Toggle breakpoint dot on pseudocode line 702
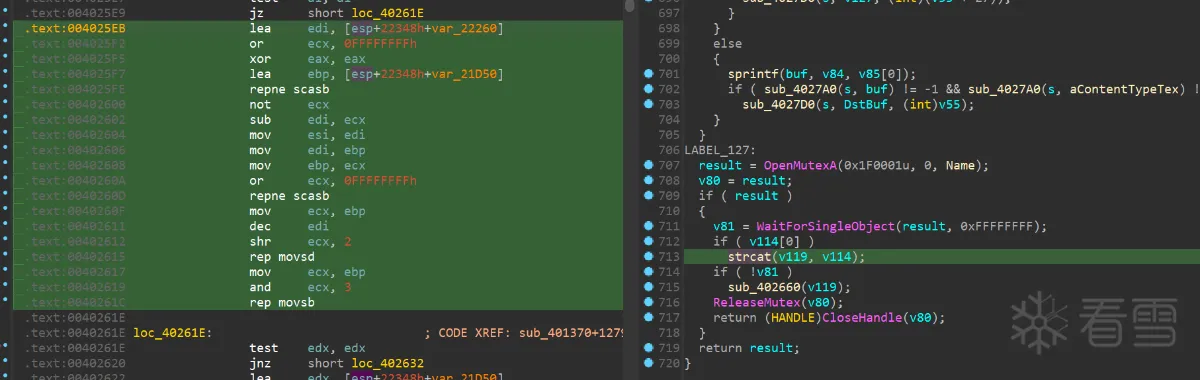Viewport: 1200px width, 380px height. (649, 90)
